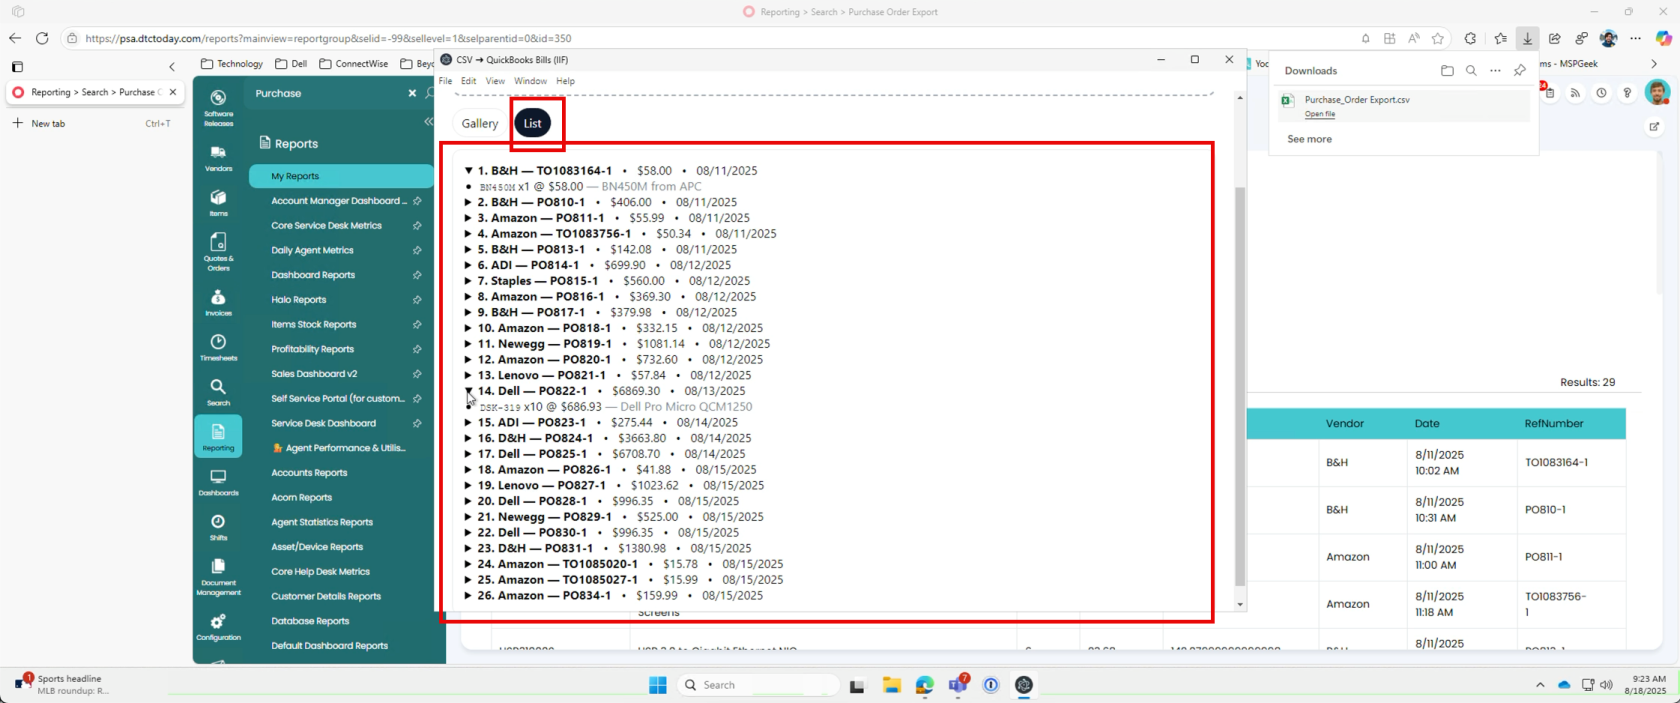Pin Profitability Reports entry
The width and height of the screenshot is (1680, 703).
click(417, 349)
